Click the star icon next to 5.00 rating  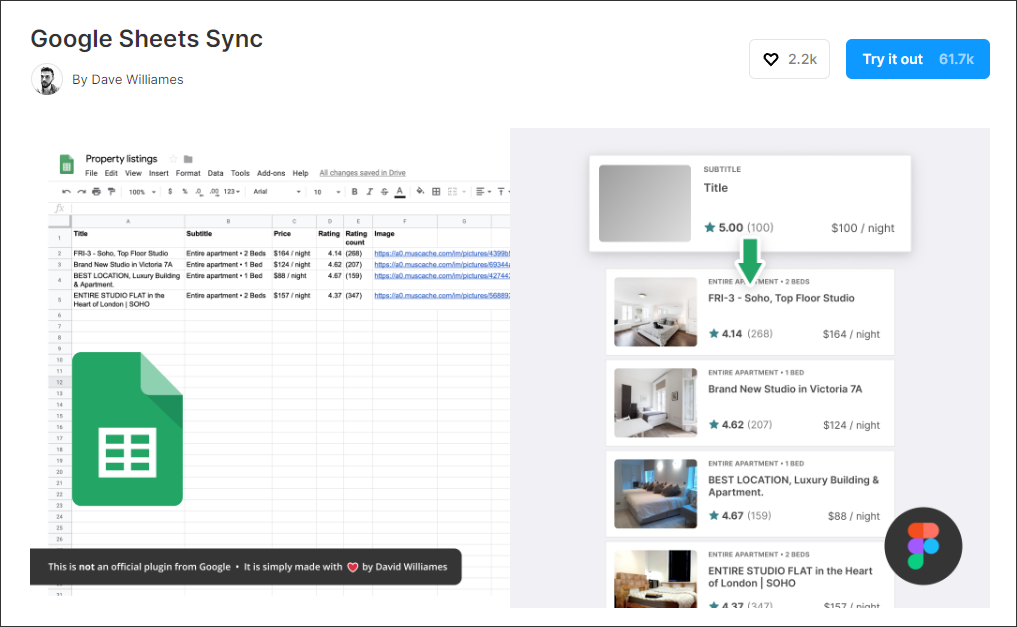tap(710, 227)
